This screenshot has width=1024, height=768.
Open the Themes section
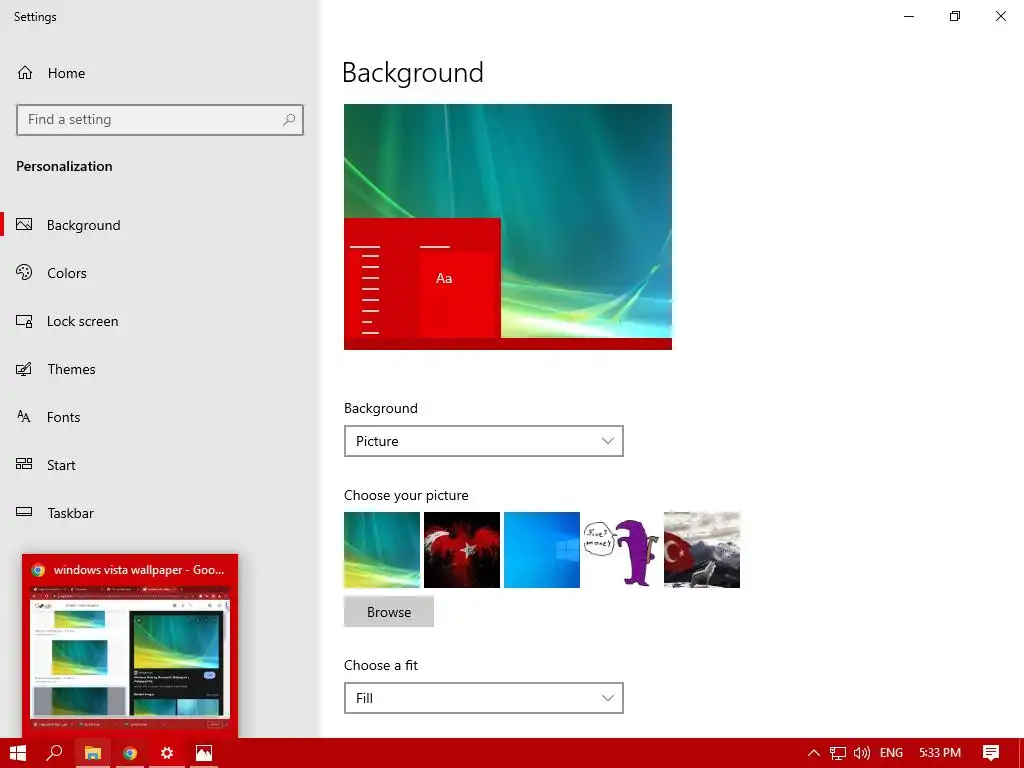click(71, 369)
